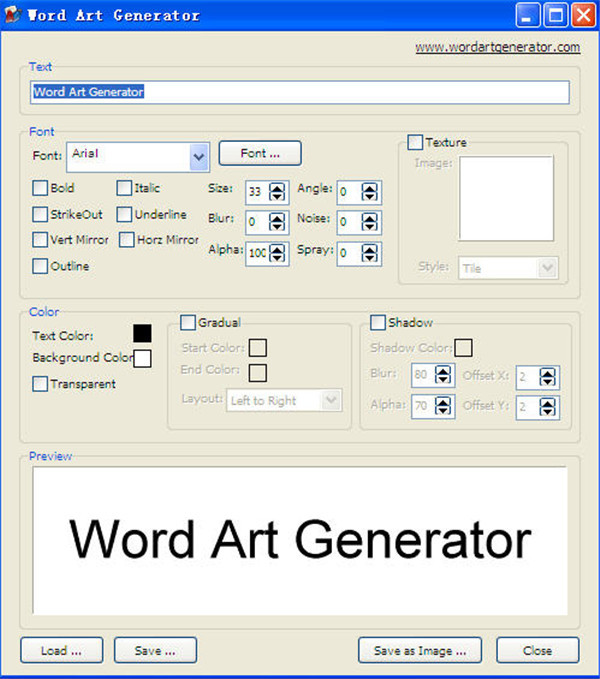Click the Font ... button

260,154
